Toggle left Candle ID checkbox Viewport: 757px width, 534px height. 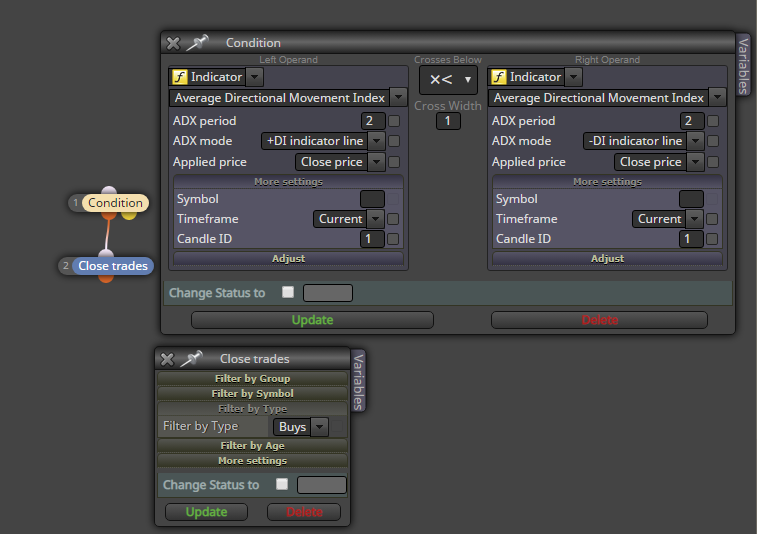pyautogui.click(x=393, y=239)
